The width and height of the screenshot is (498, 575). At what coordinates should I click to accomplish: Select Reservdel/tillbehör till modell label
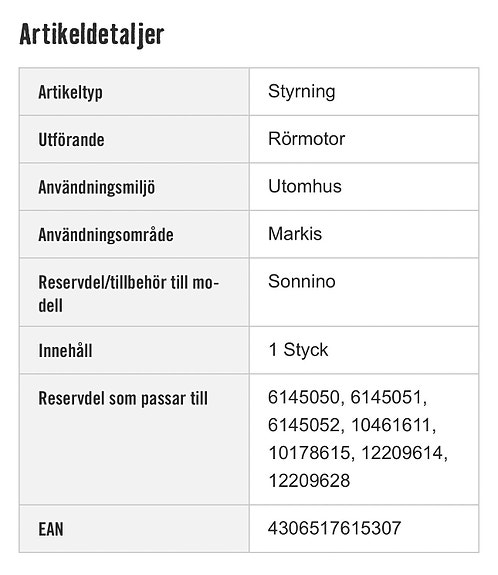coord(128,294)
